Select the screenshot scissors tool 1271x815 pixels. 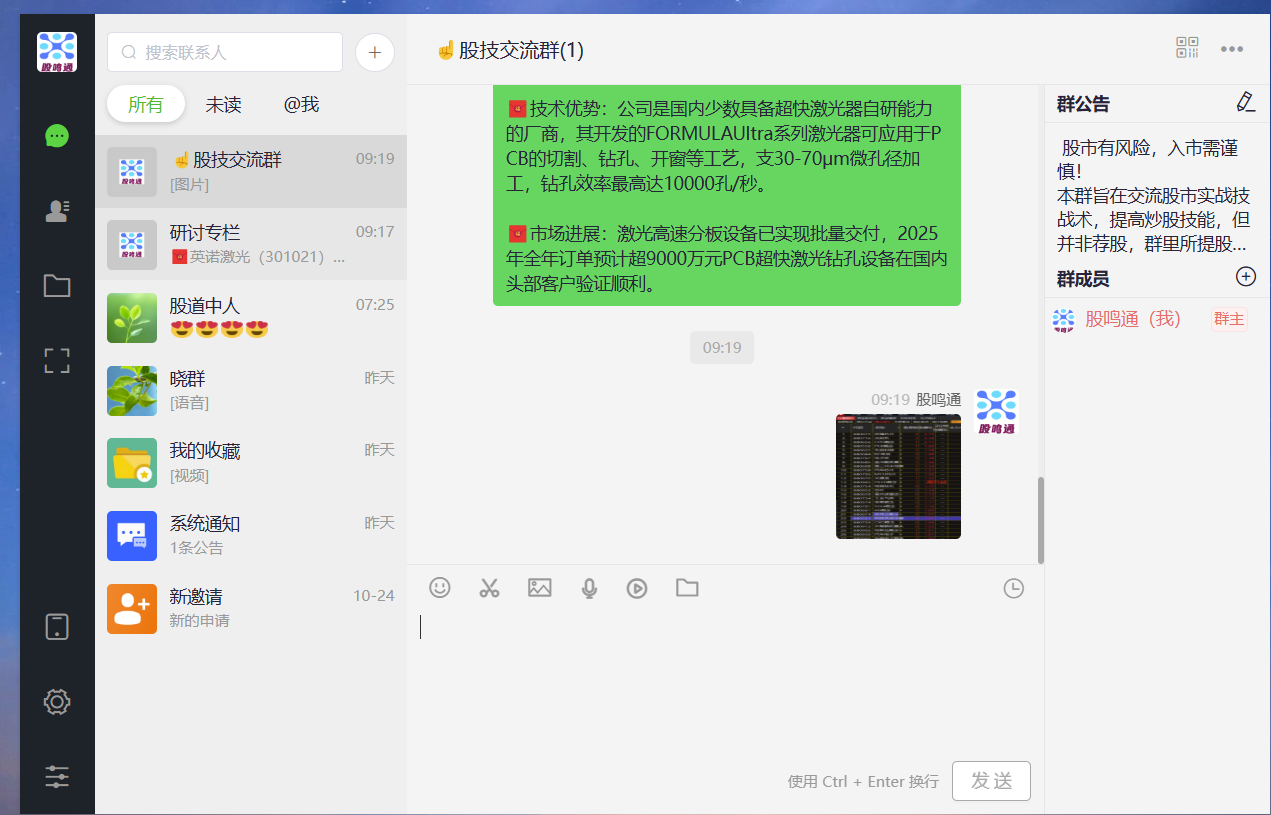(x=489, y=588)
